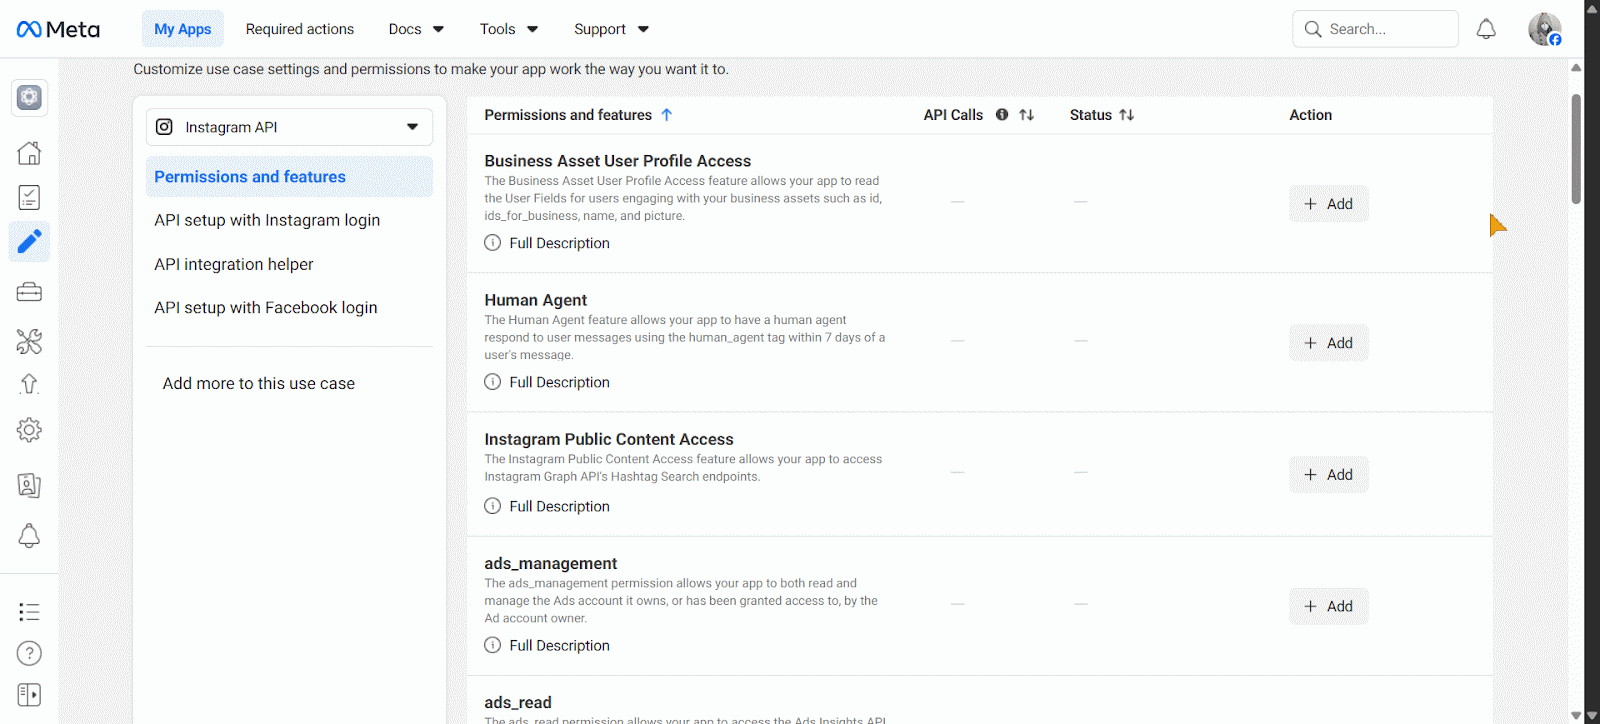Select the pencil Use cases icon

point(29,241)
